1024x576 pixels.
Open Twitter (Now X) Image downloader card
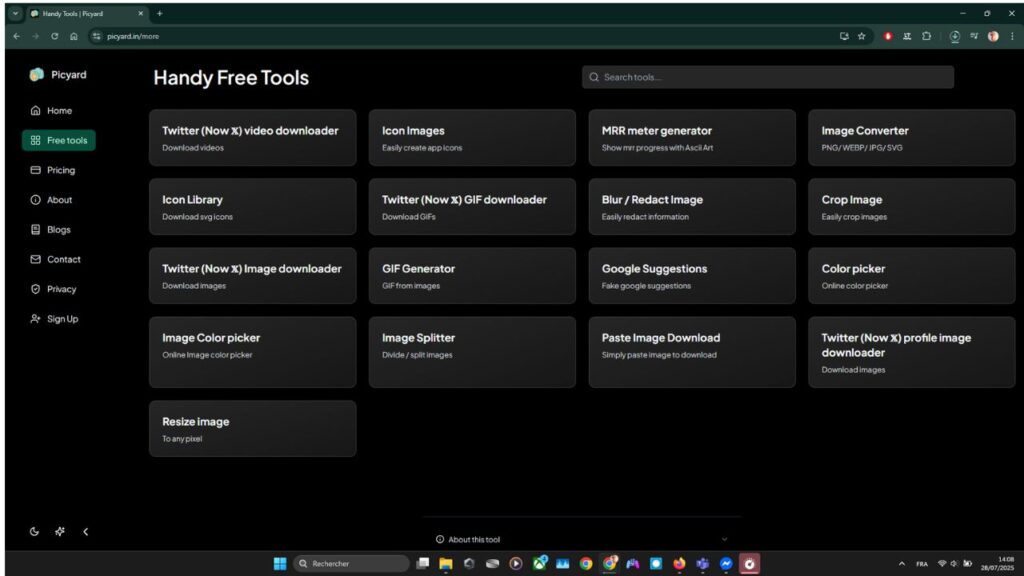pyautogui.click(x=253, y=276)
